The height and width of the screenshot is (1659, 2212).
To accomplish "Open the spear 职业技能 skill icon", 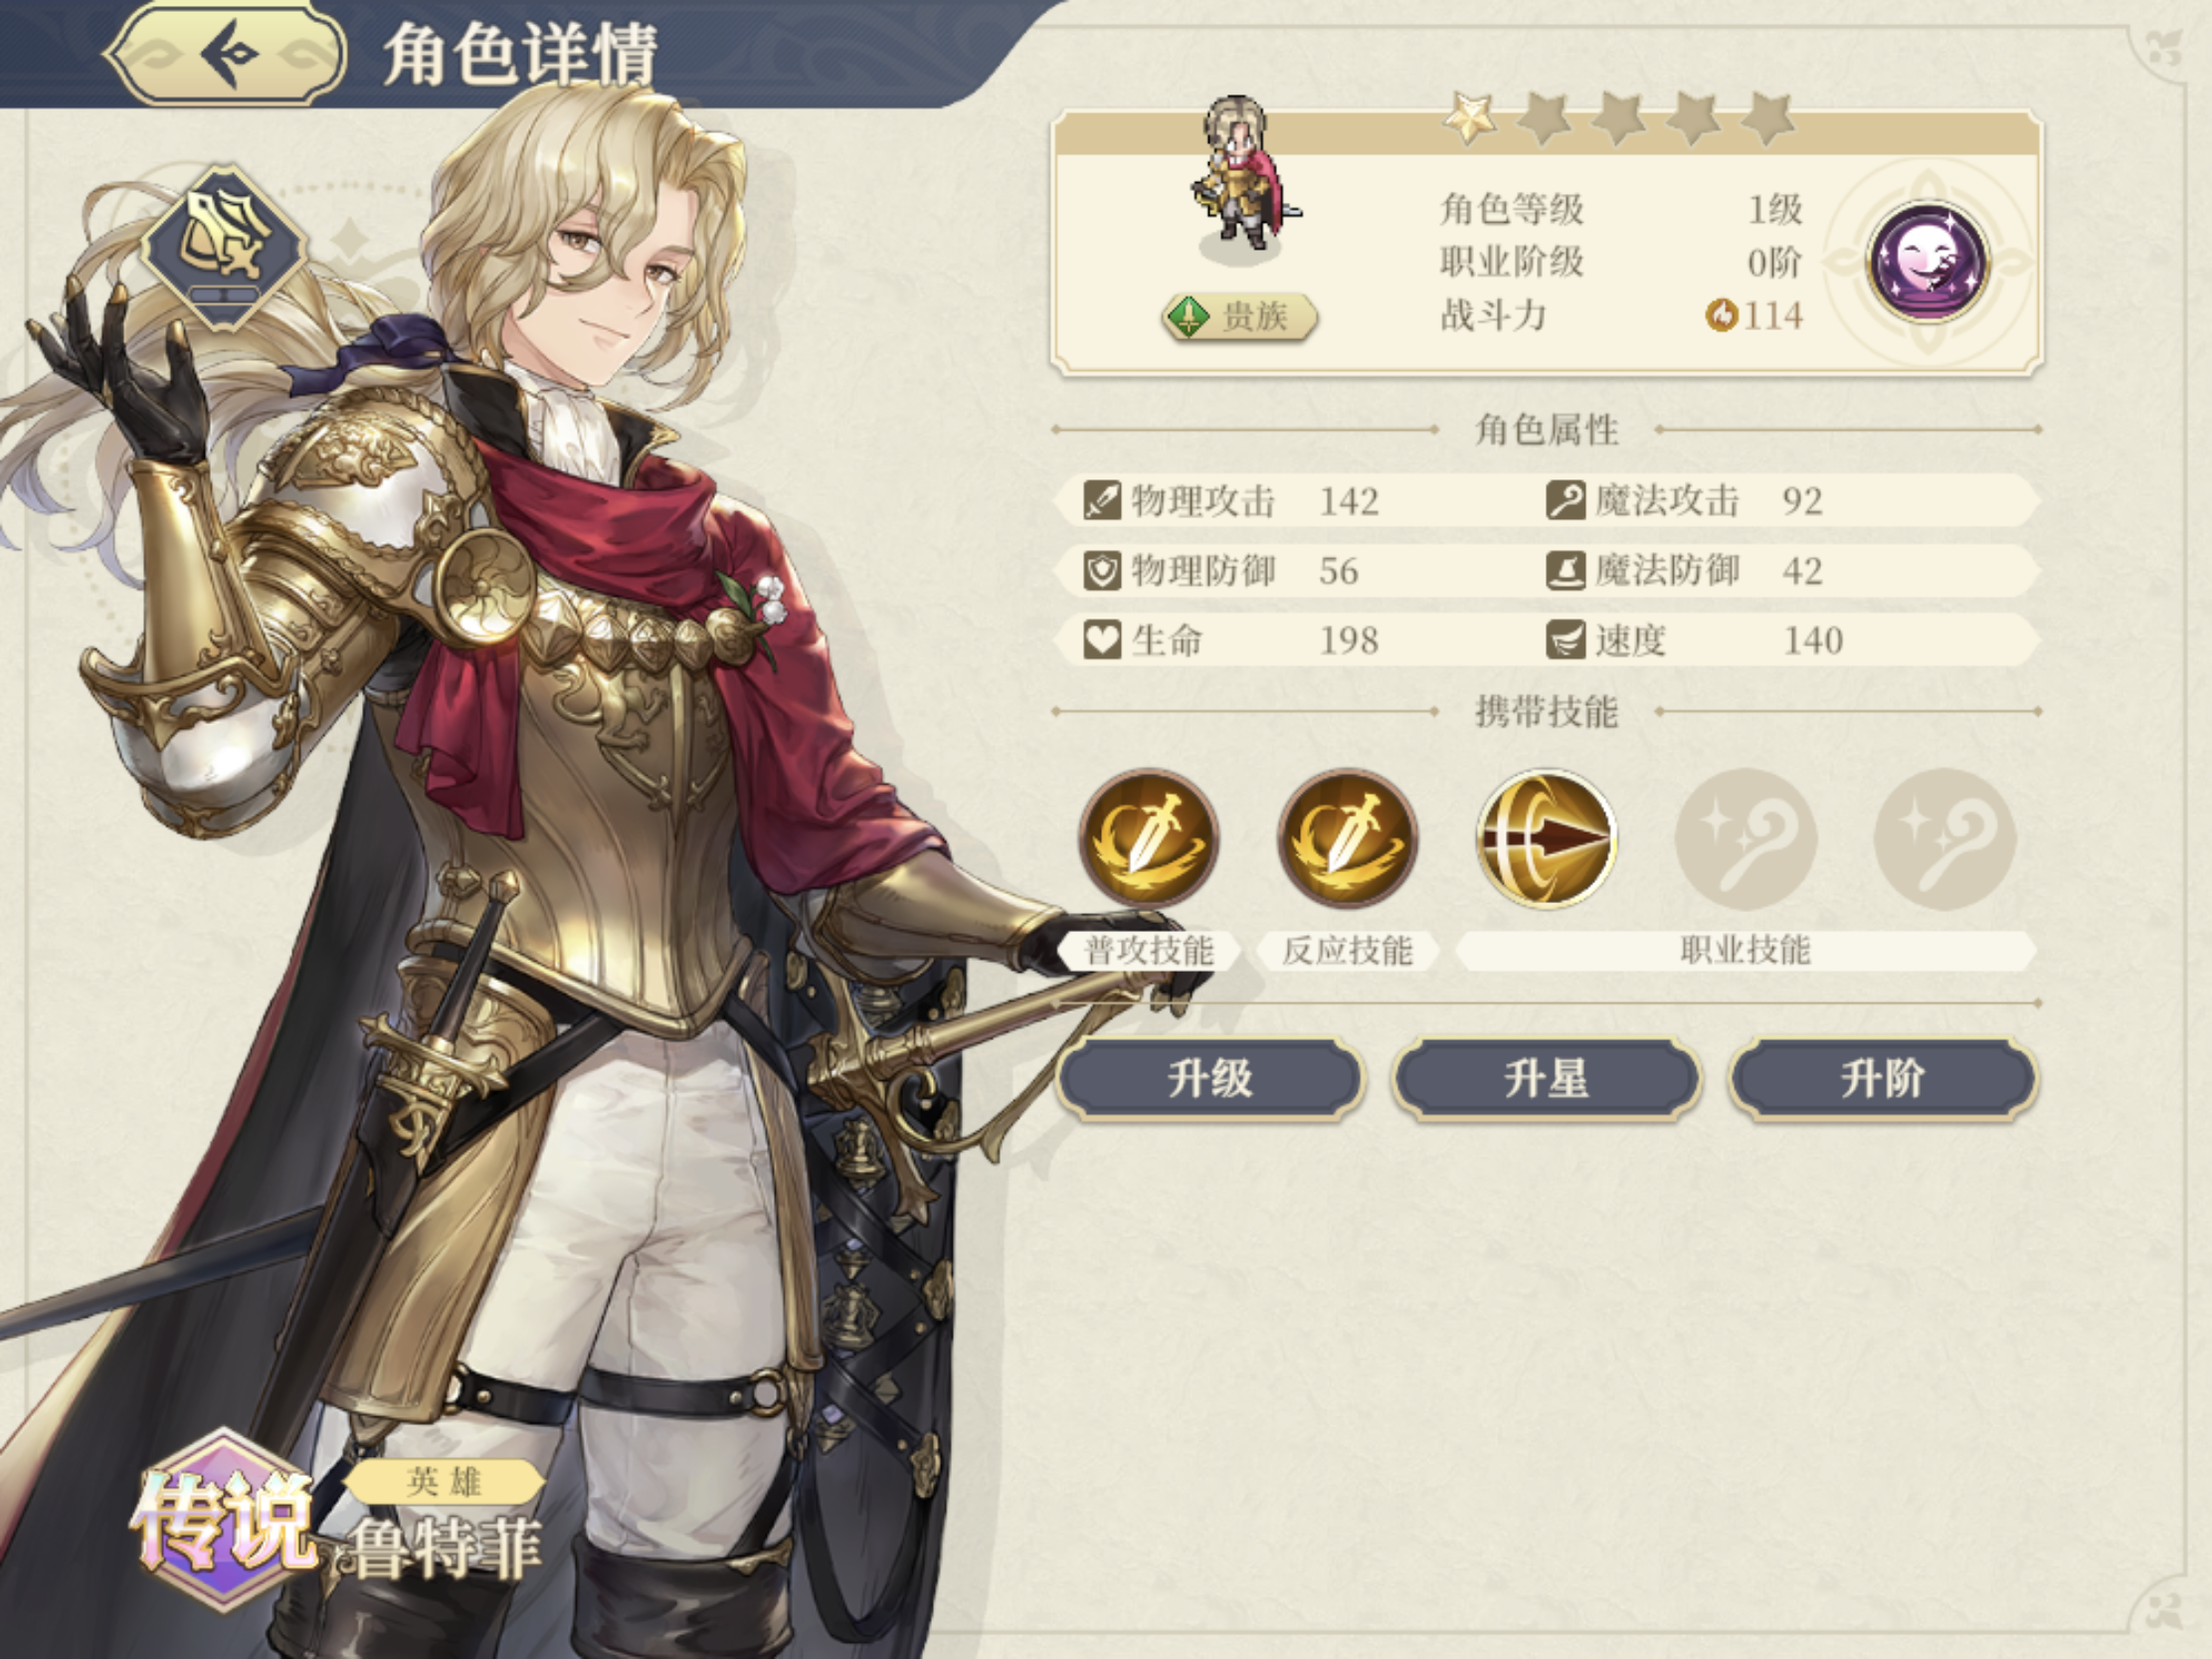I will [1546, 838].
